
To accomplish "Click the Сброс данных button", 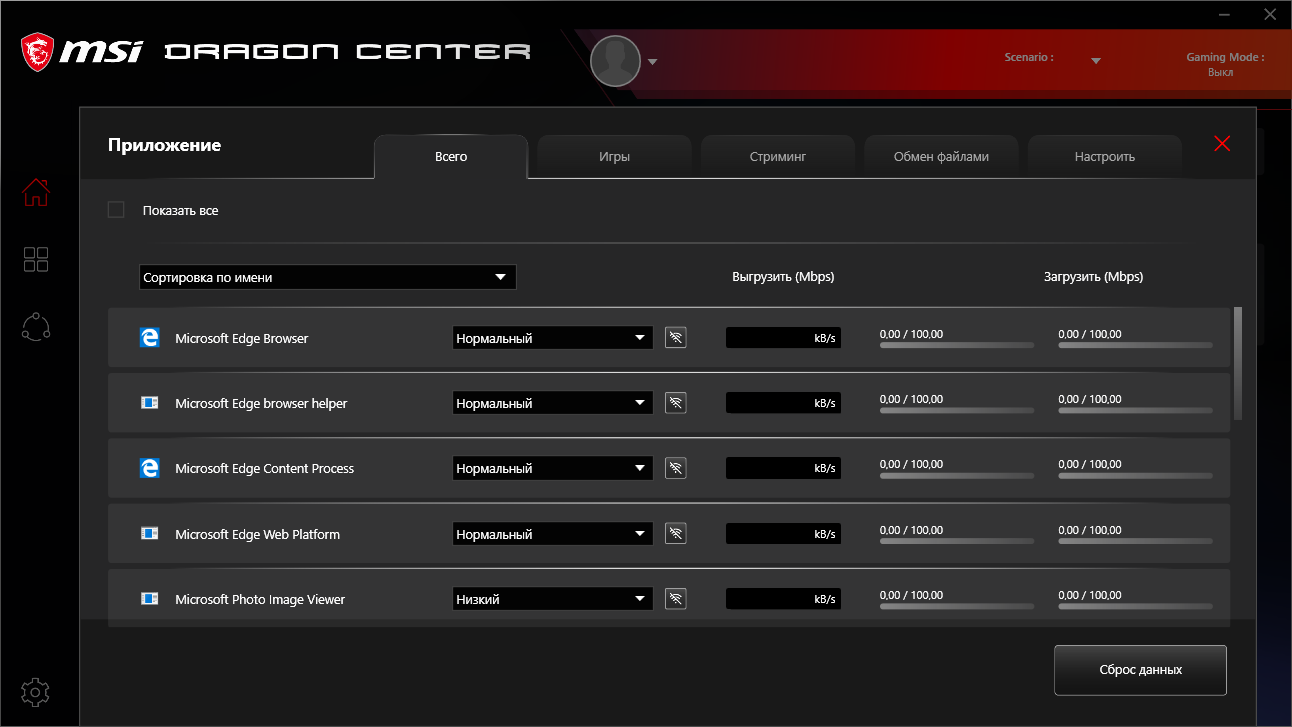I will [1140, 670].
